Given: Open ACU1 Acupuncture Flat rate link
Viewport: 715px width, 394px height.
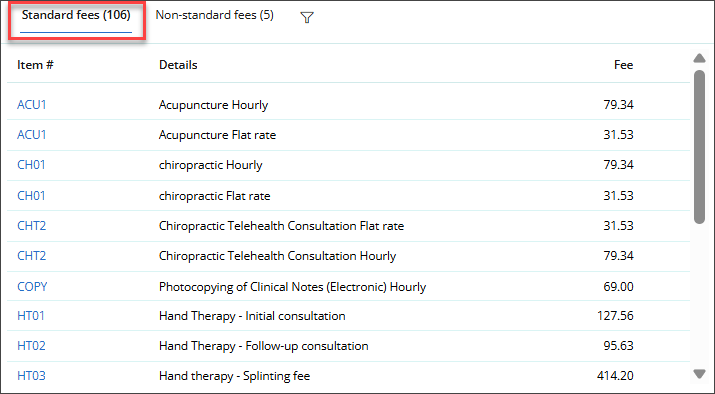Looking at the screenshot, I should tap(32, 135).
